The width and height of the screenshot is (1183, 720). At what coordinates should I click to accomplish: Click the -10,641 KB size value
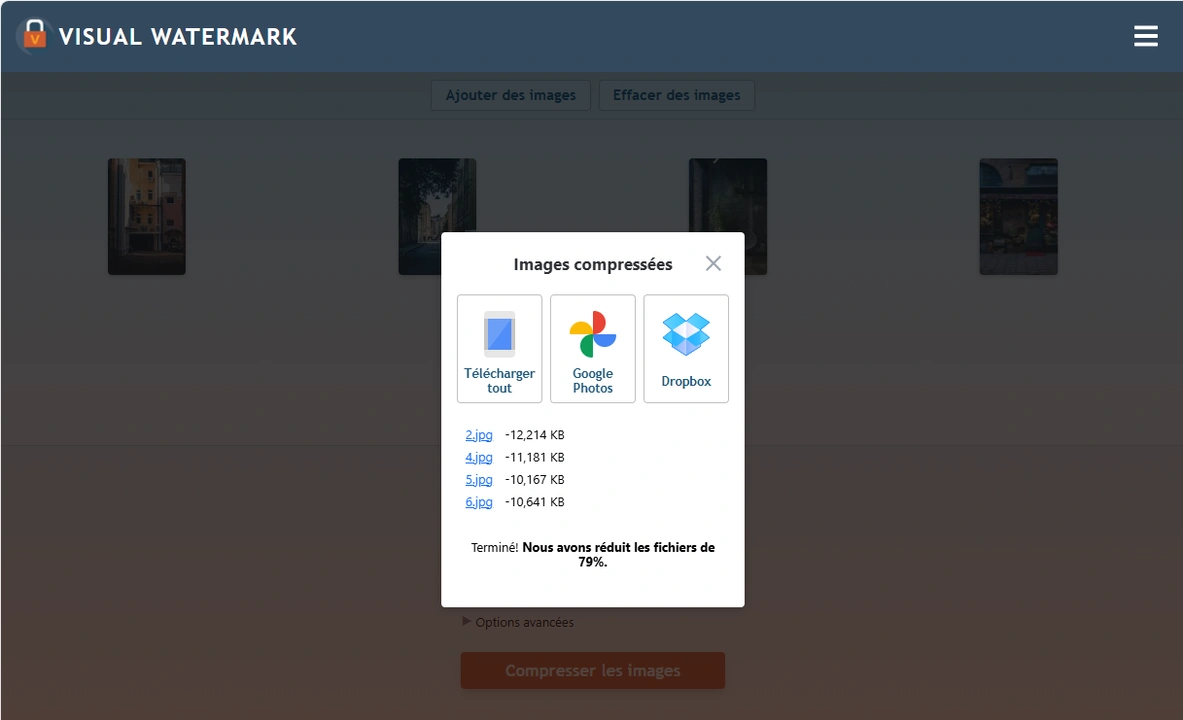click(535, 502)
